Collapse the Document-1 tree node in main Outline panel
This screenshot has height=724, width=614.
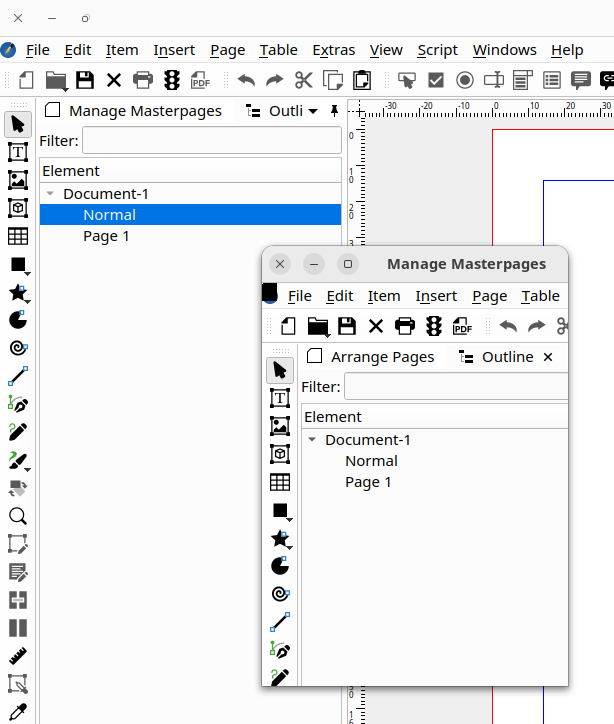point(50,194)
